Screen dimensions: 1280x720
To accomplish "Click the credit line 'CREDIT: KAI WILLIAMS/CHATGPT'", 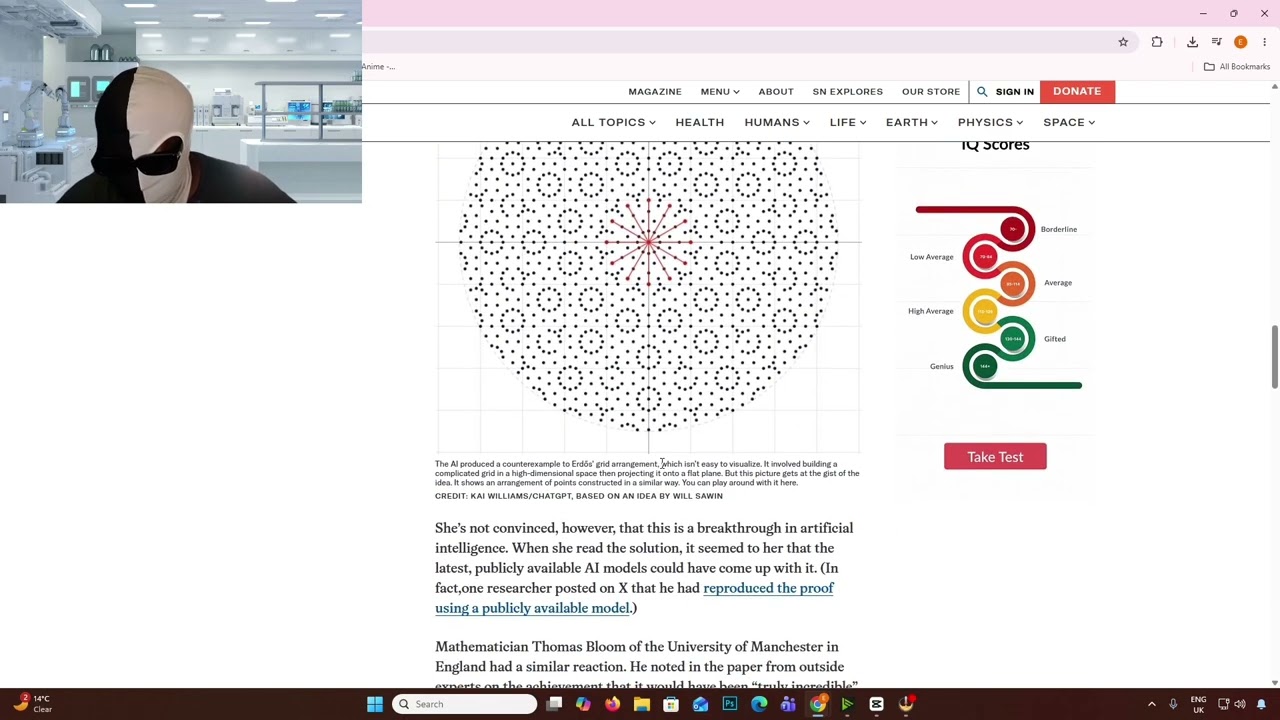I will pyautogui.click(x=578, y=496).
